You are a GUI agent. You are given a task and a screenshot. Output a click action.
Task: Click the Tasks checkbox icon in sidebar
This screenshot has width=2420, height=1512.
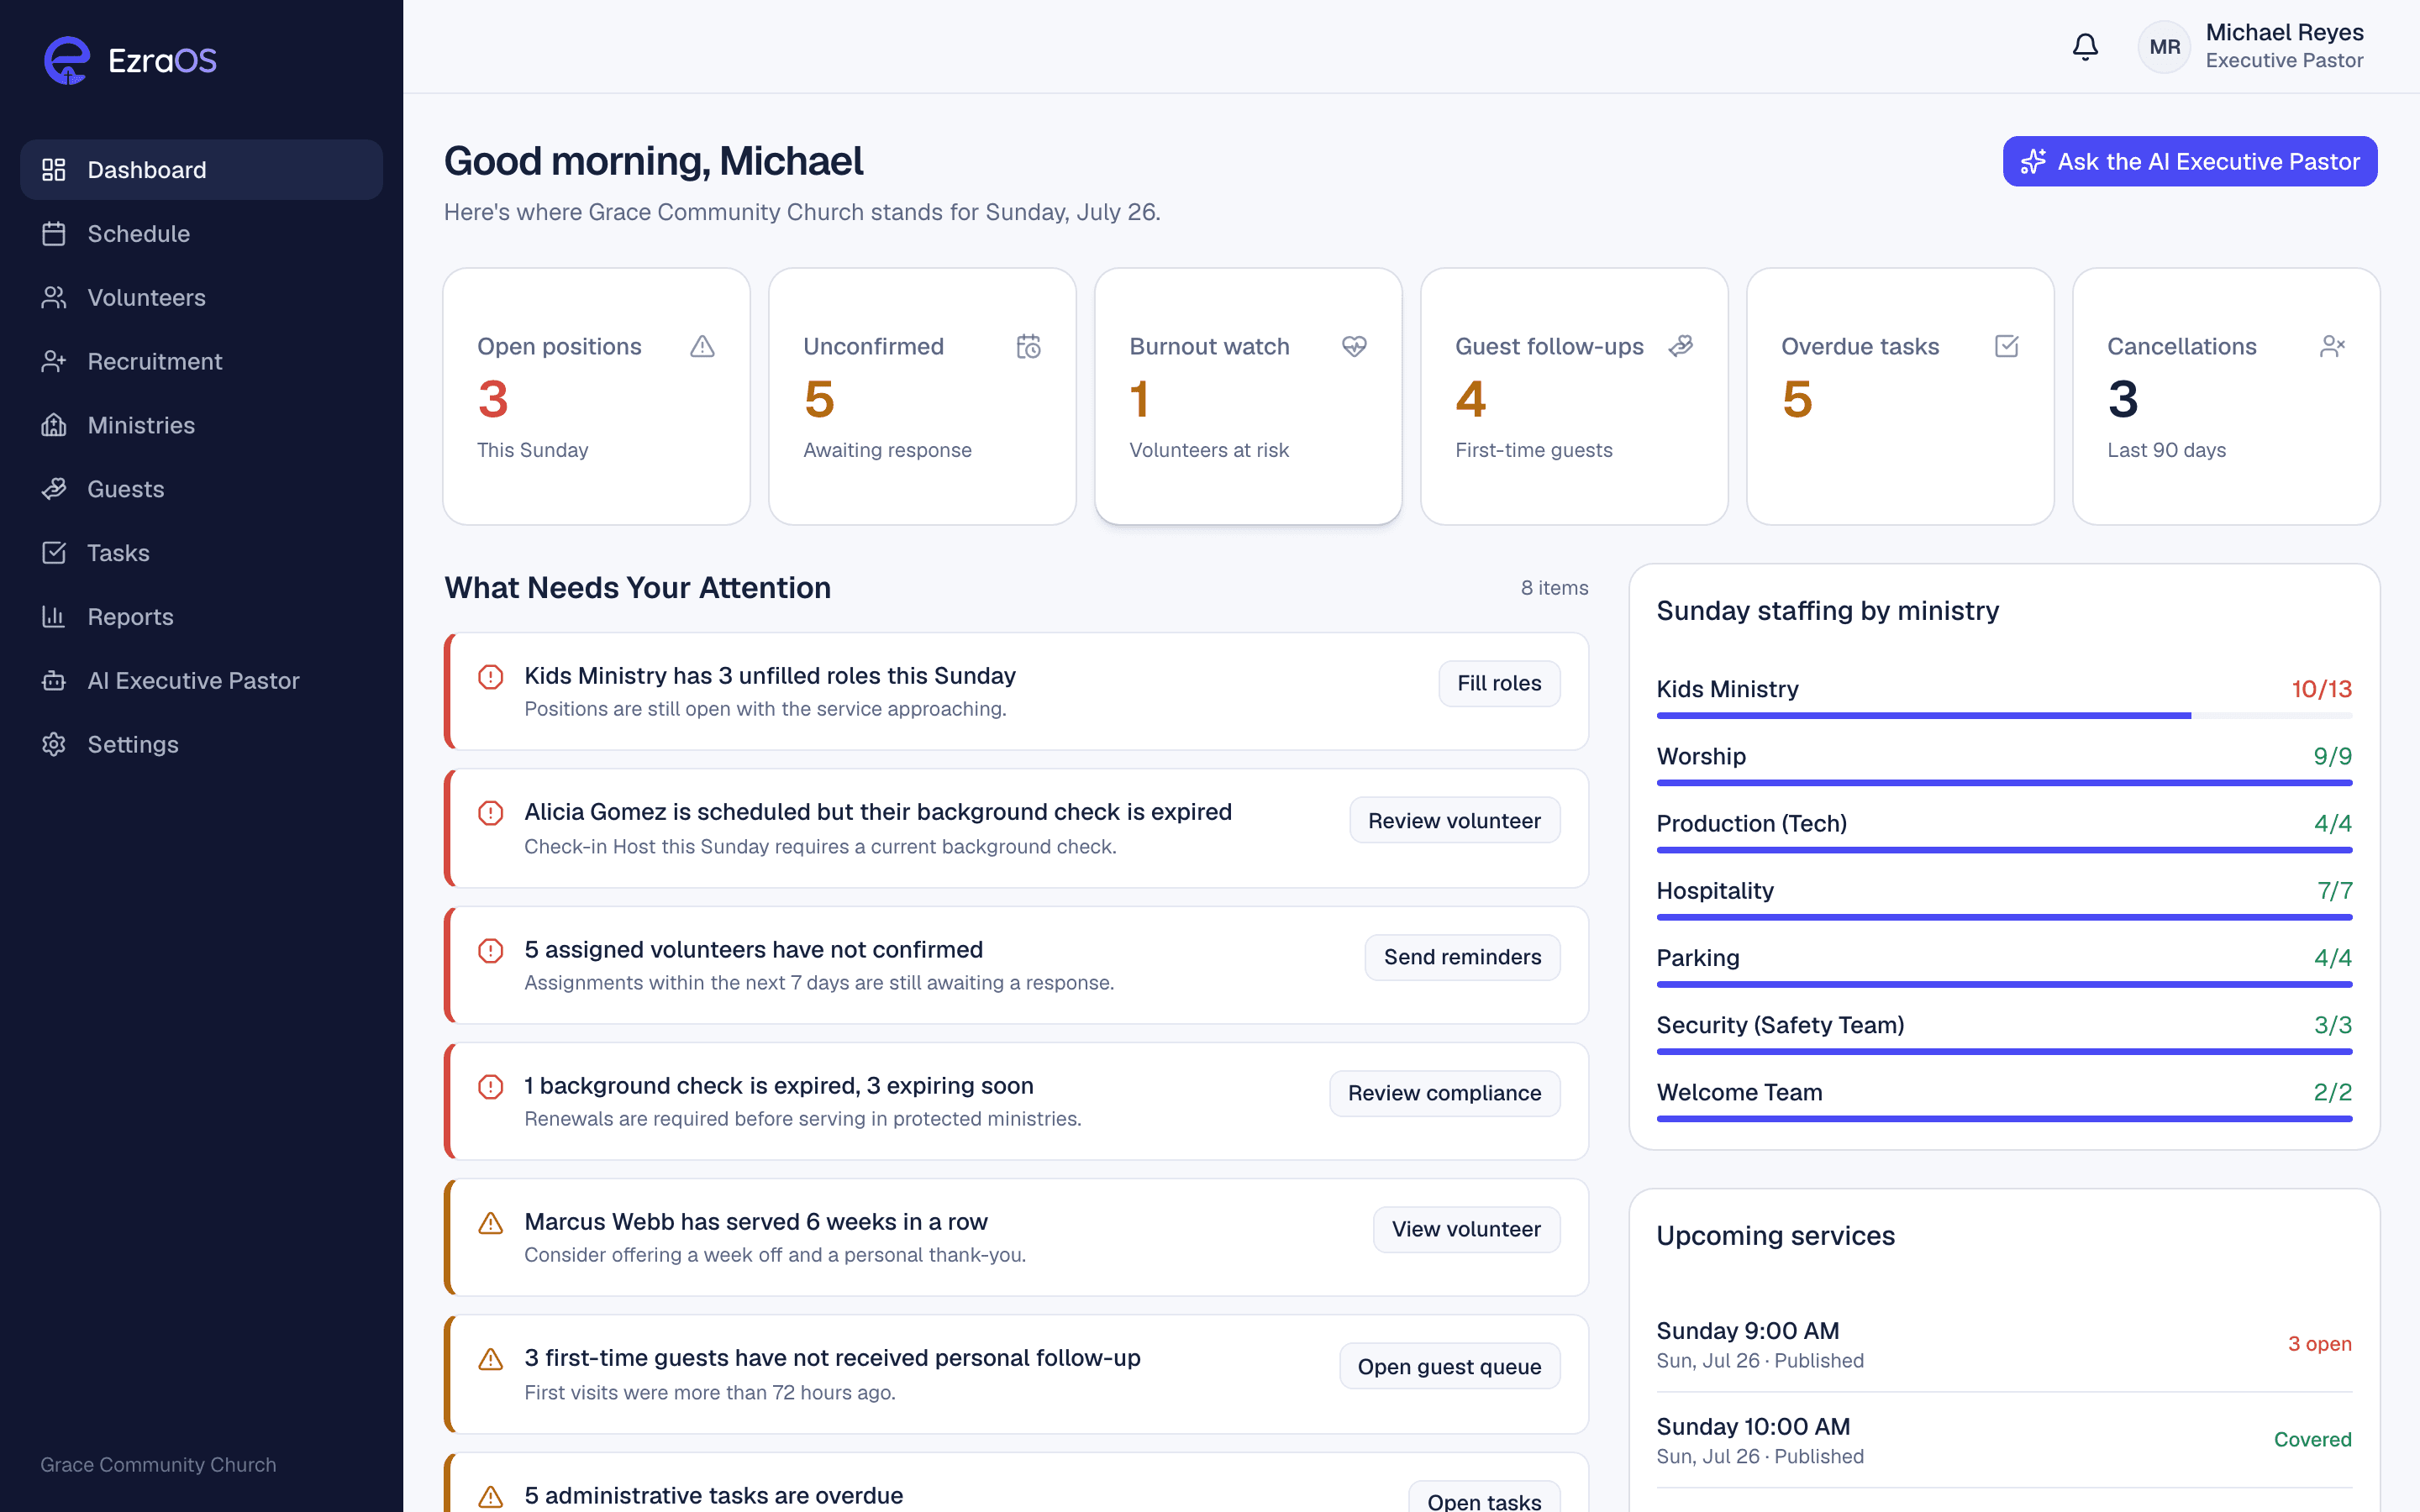click(x=54, y=553)
